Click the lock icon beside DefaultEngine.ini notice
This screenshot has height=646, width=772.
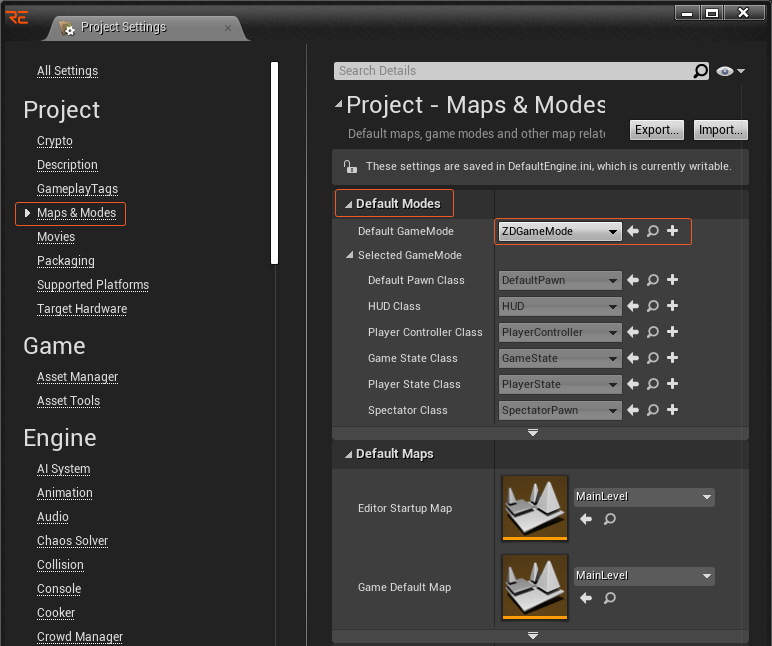click(350, 167)
